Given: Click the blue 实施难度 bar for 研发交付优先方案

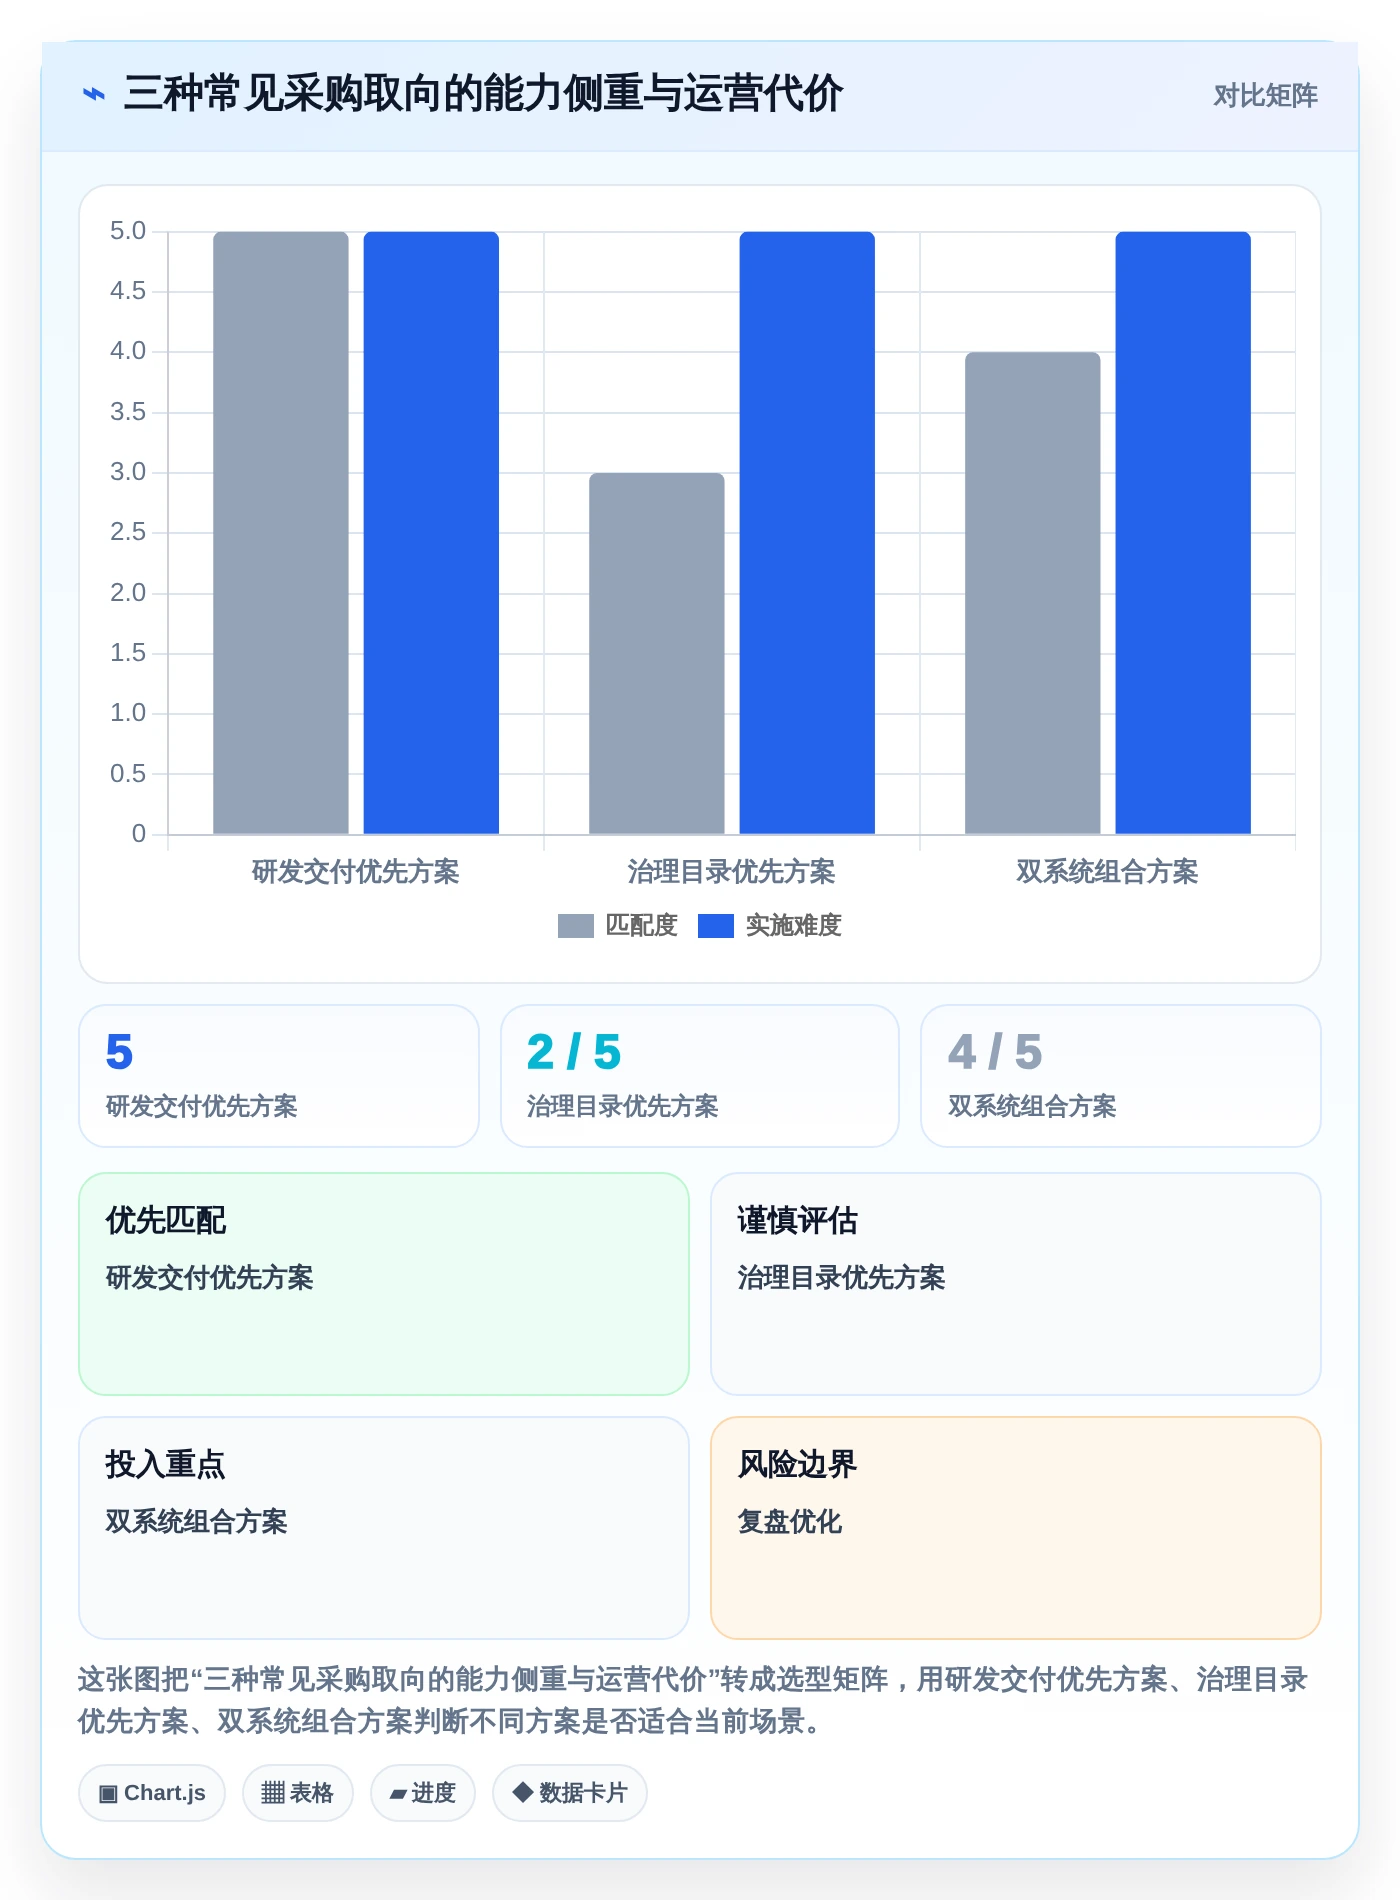Looking at the screenshot, I should pos(431,533).
